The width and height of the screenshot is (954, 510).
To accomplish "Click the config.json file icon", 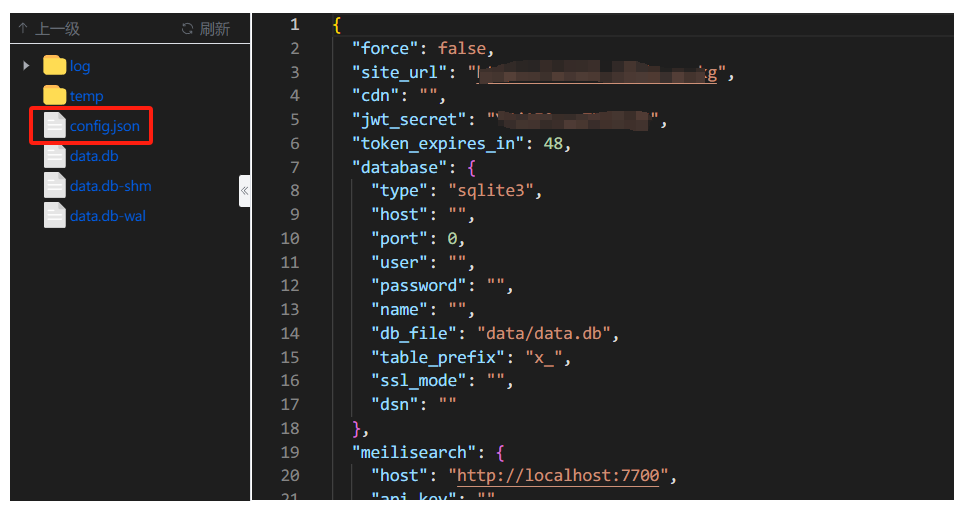I will (x=54, y=126).
